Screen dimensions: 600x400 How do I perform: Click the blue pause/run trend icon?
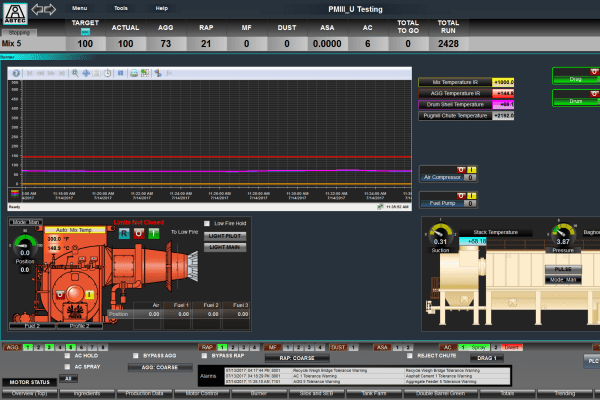point(121,73)
